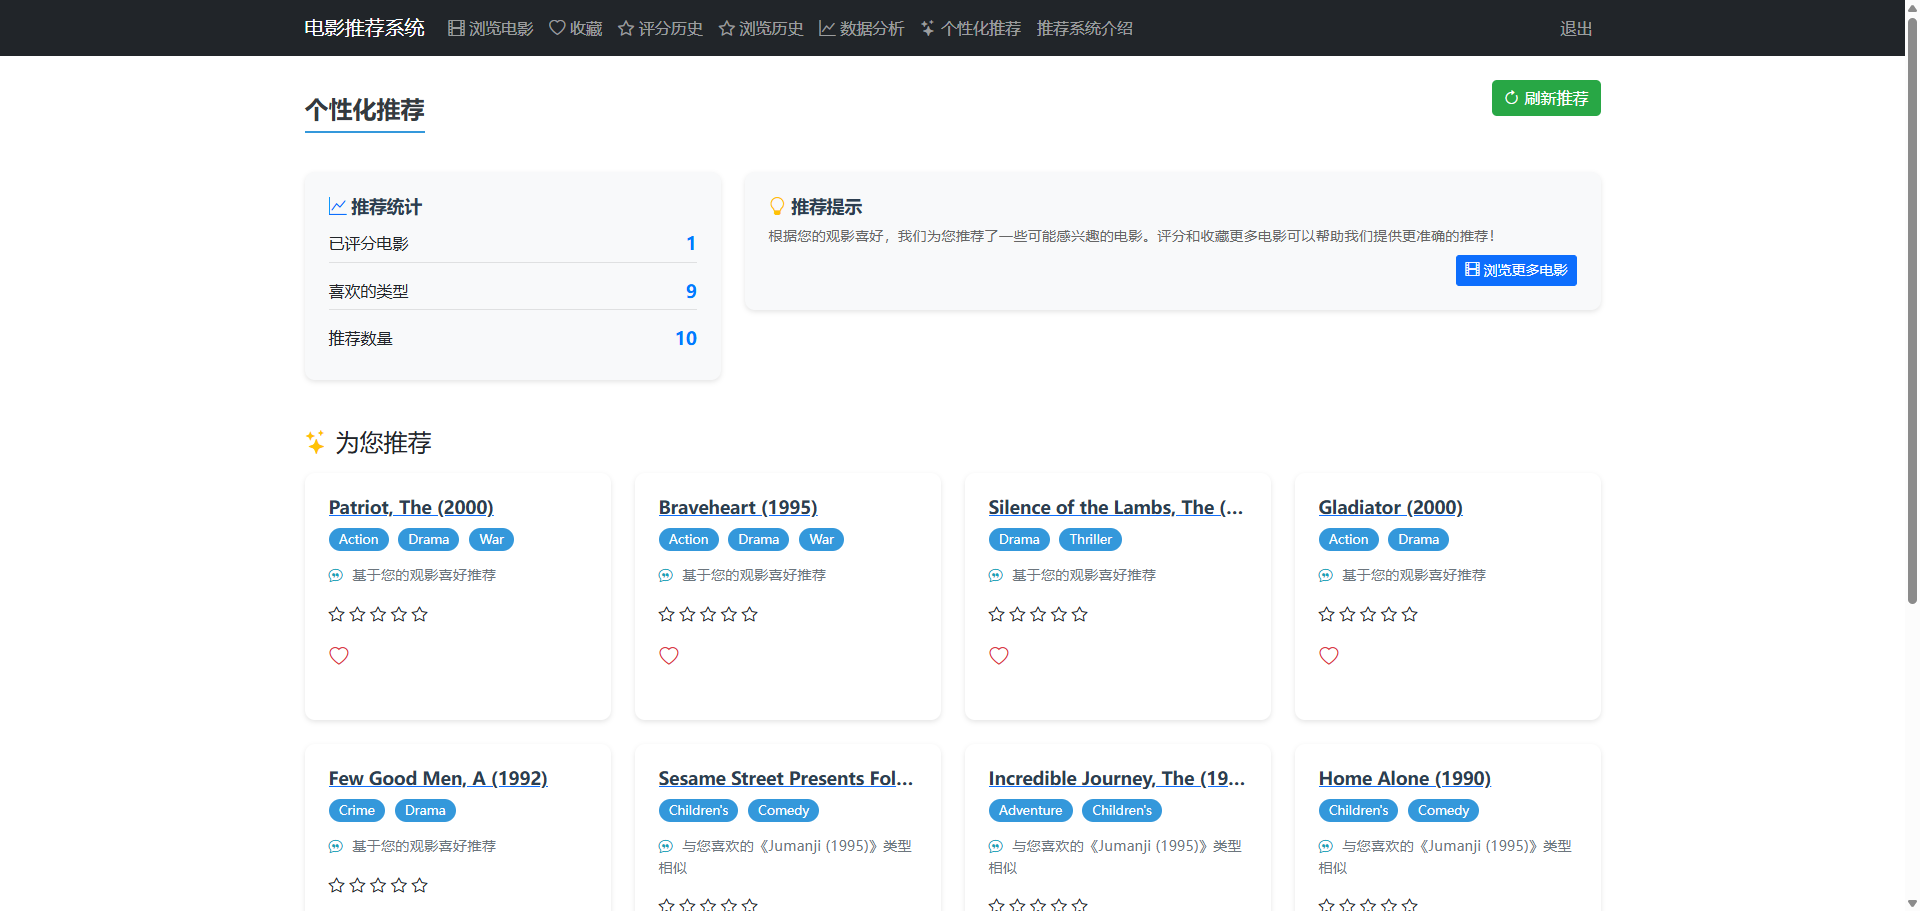
Task: Rate Few Good Men, A (1992) one star
Action: pos(337,885)
